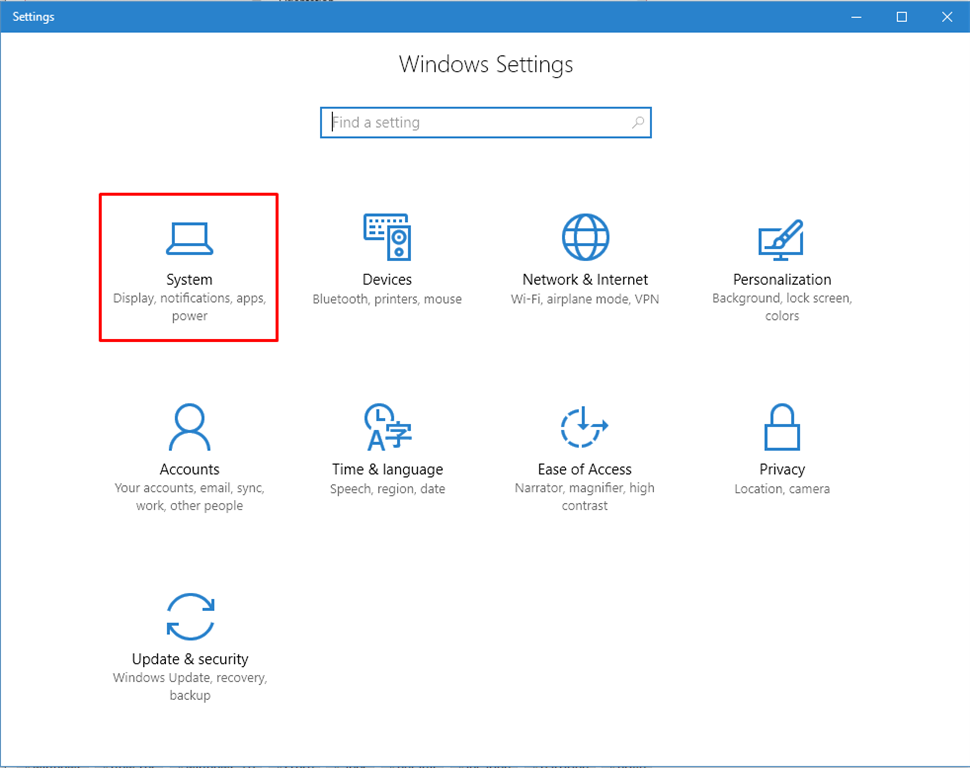Open the Devices keyboard and speaker icon

(x=387, y=237)
